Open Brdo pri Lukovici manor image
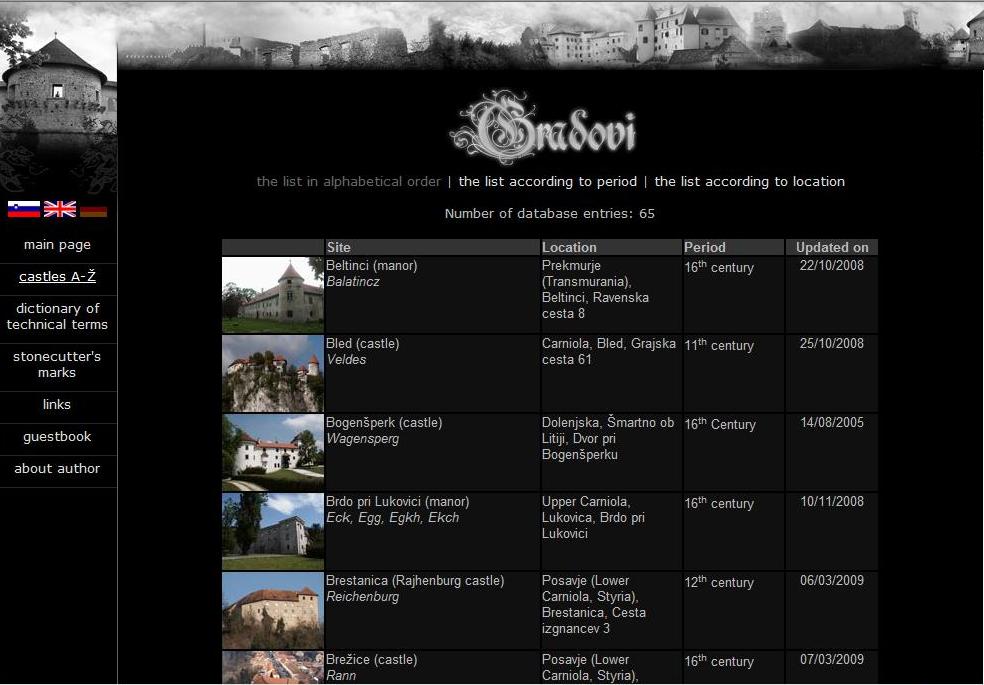The height and width of the screenshot is (685, 984). [x=273, y=531]
